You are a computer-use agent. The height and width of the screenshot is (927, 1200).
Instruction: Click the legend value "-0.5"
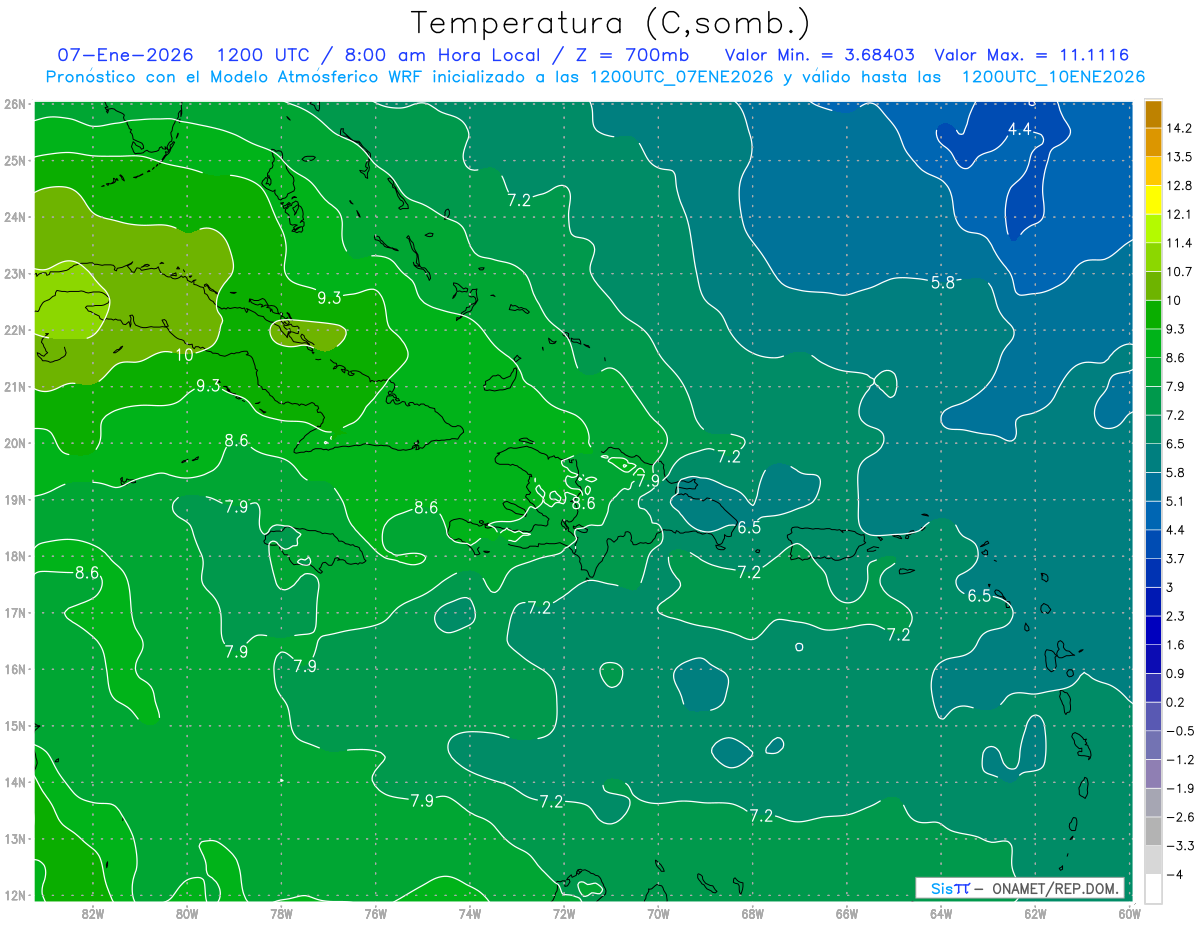coord(1179,732)
